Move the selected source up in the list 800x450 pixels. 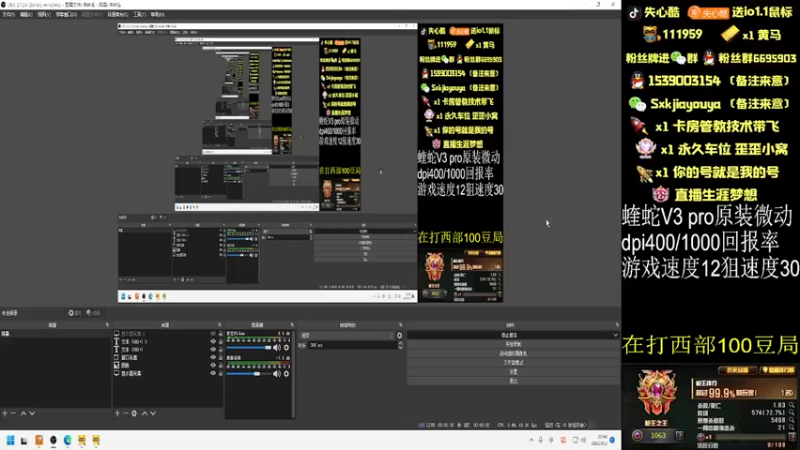[x=144, y=413]
